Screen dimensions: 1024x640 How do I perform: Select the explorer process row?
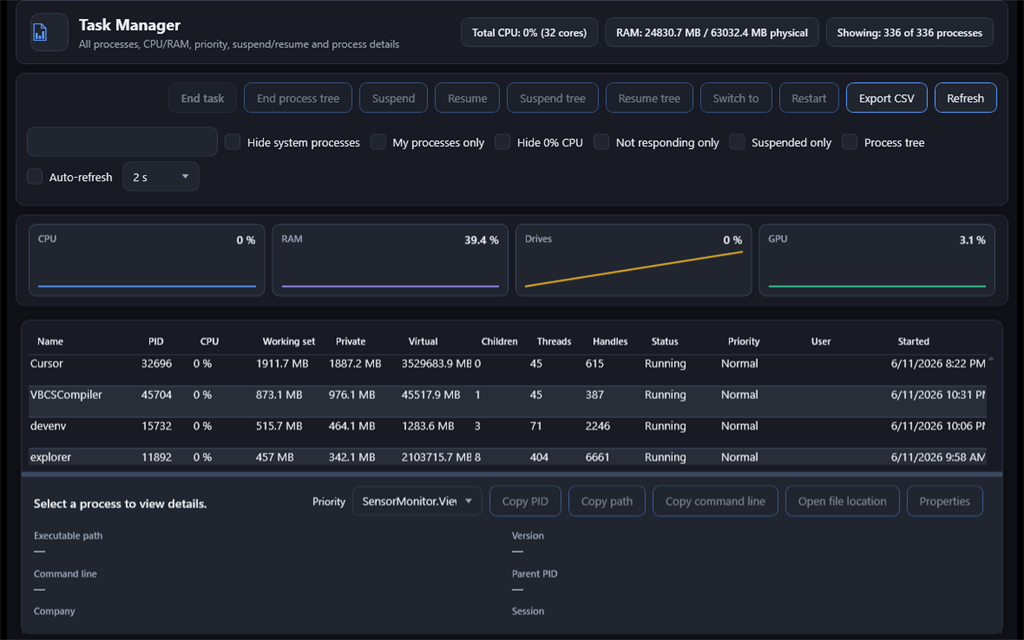point(507,457)
